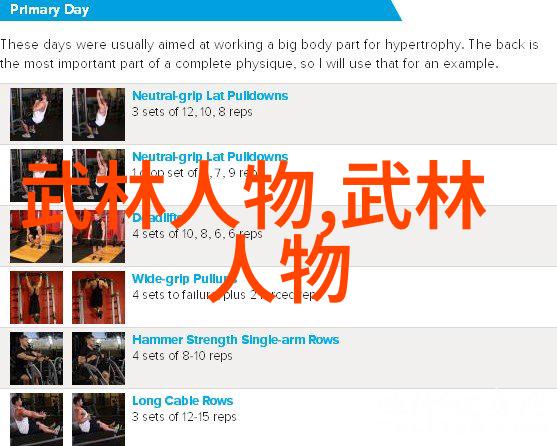The height and width of the screenshot is (446, 557).
Task: Open the first Neutral-grip Lat Pulldowns link
Action: pyautogui.click(x=210, y=96)
